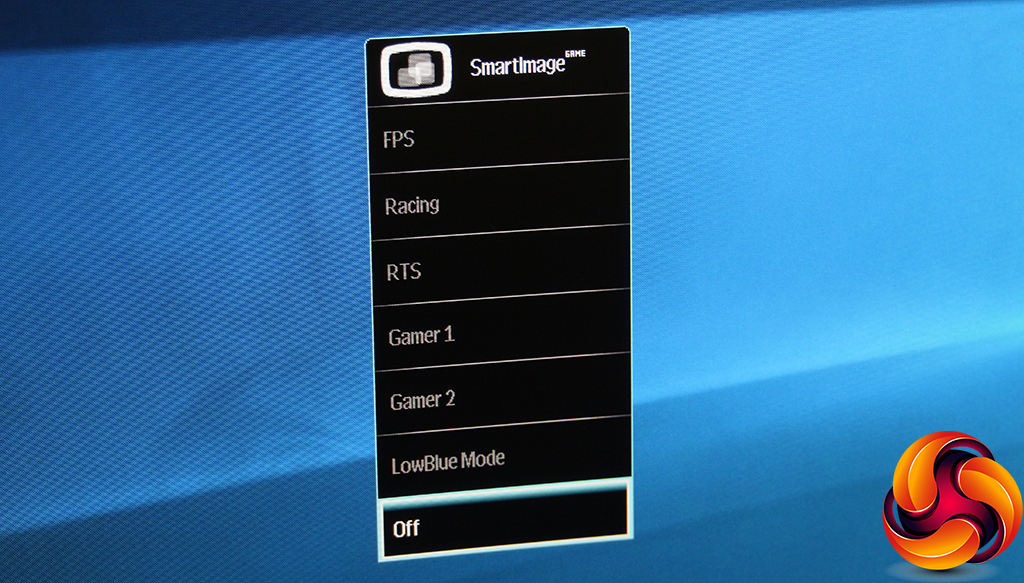The width and height of the screenshot is (1024, 583).
Task: Choose the Racing preset
Action: click(500, 201)
